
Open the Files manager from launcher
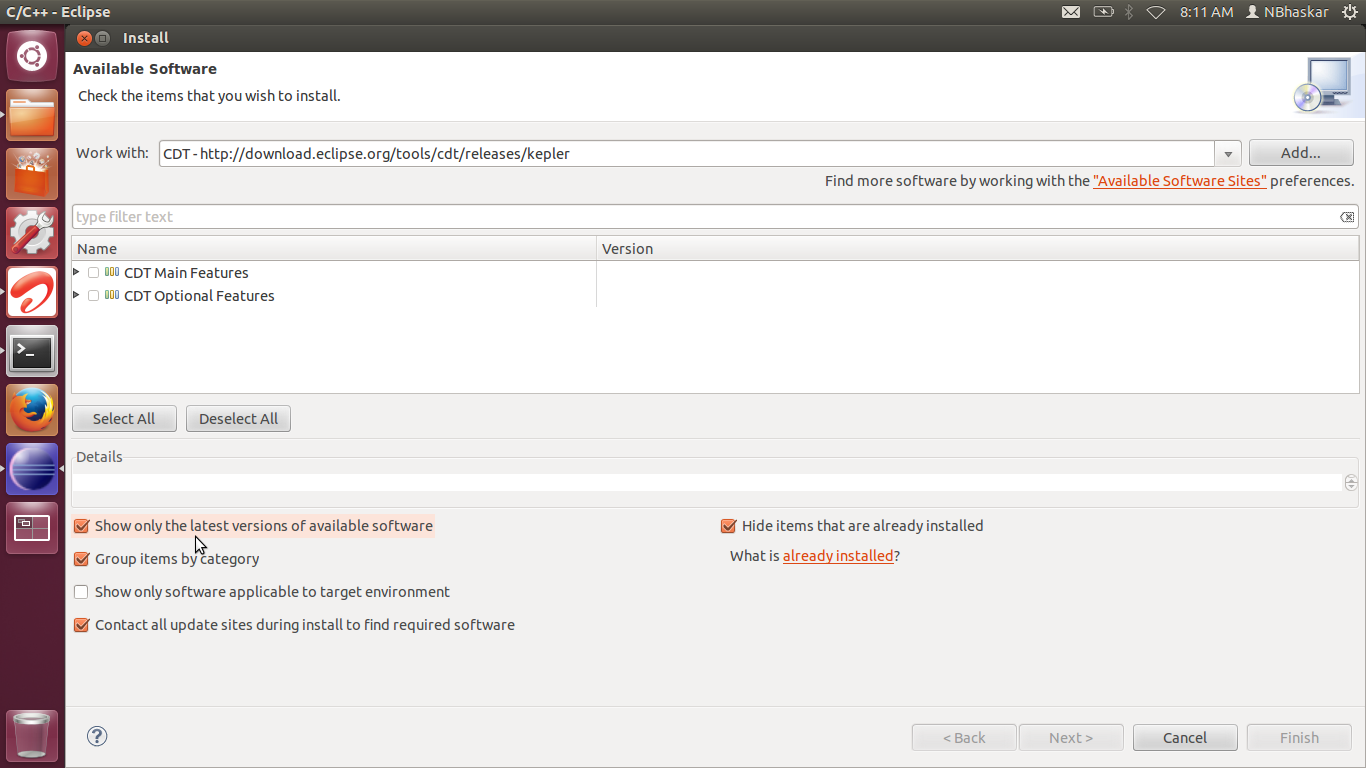pos(32,115)
